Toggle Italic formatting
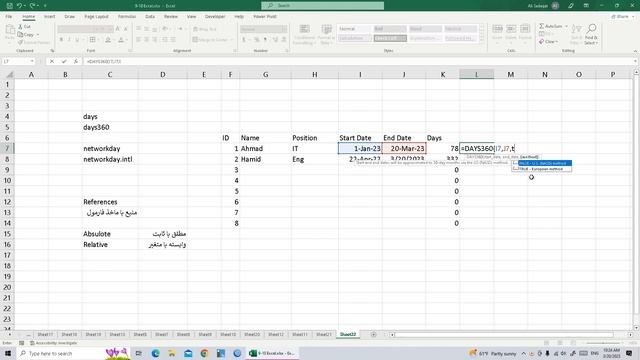 click(69, 40)
